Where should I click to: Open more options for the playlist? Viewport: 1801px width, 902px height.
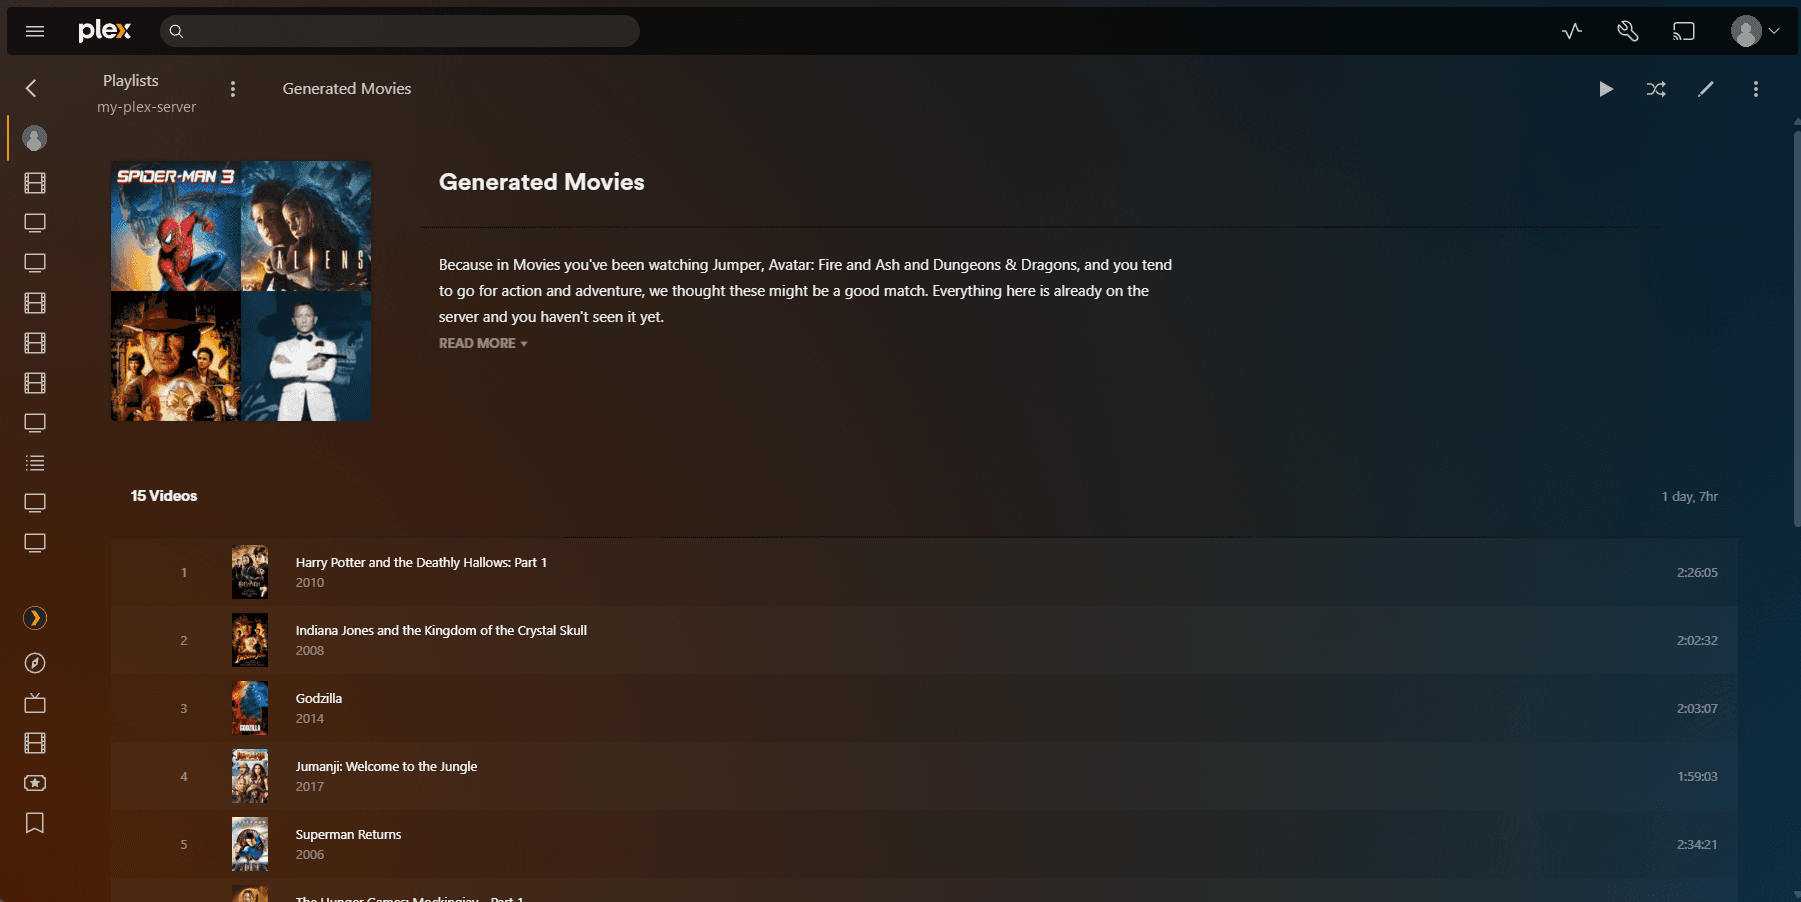click(x=1756, y=89)
